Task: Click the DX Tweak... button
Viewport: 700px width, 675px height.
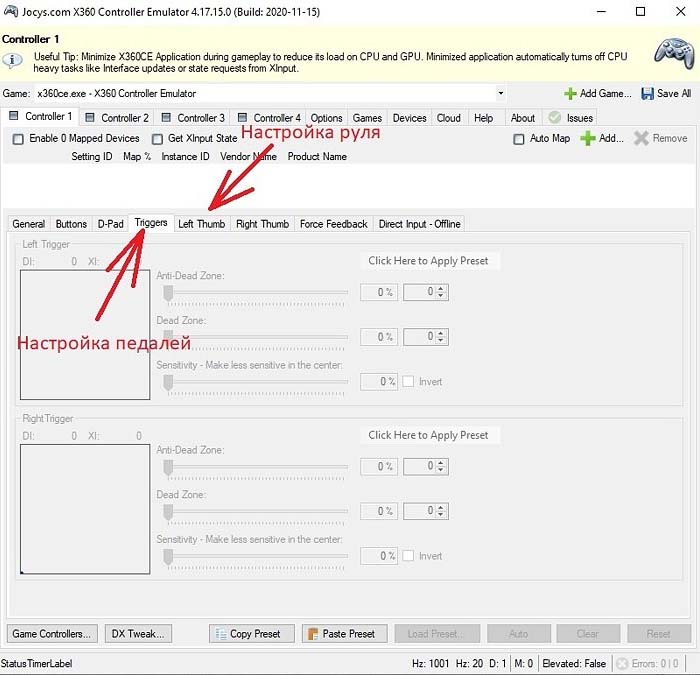Action: (x=138, y=634)
